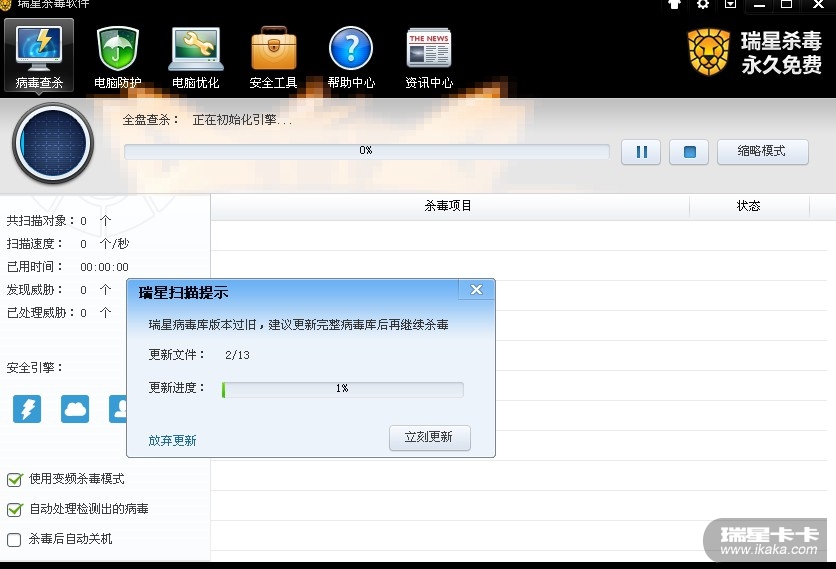Screen dimensions: 836x569
Task: Click the 0% scan progress bar
Action: pos(366,151)
